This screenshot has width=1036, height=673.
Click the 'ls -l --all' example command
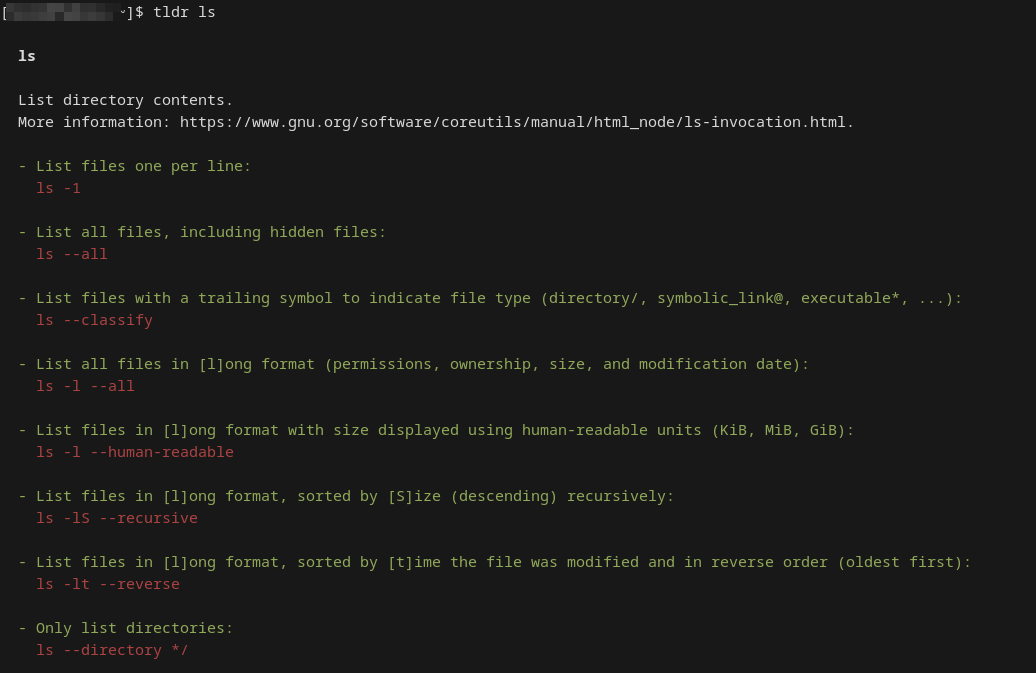click(x=85, y=386)
